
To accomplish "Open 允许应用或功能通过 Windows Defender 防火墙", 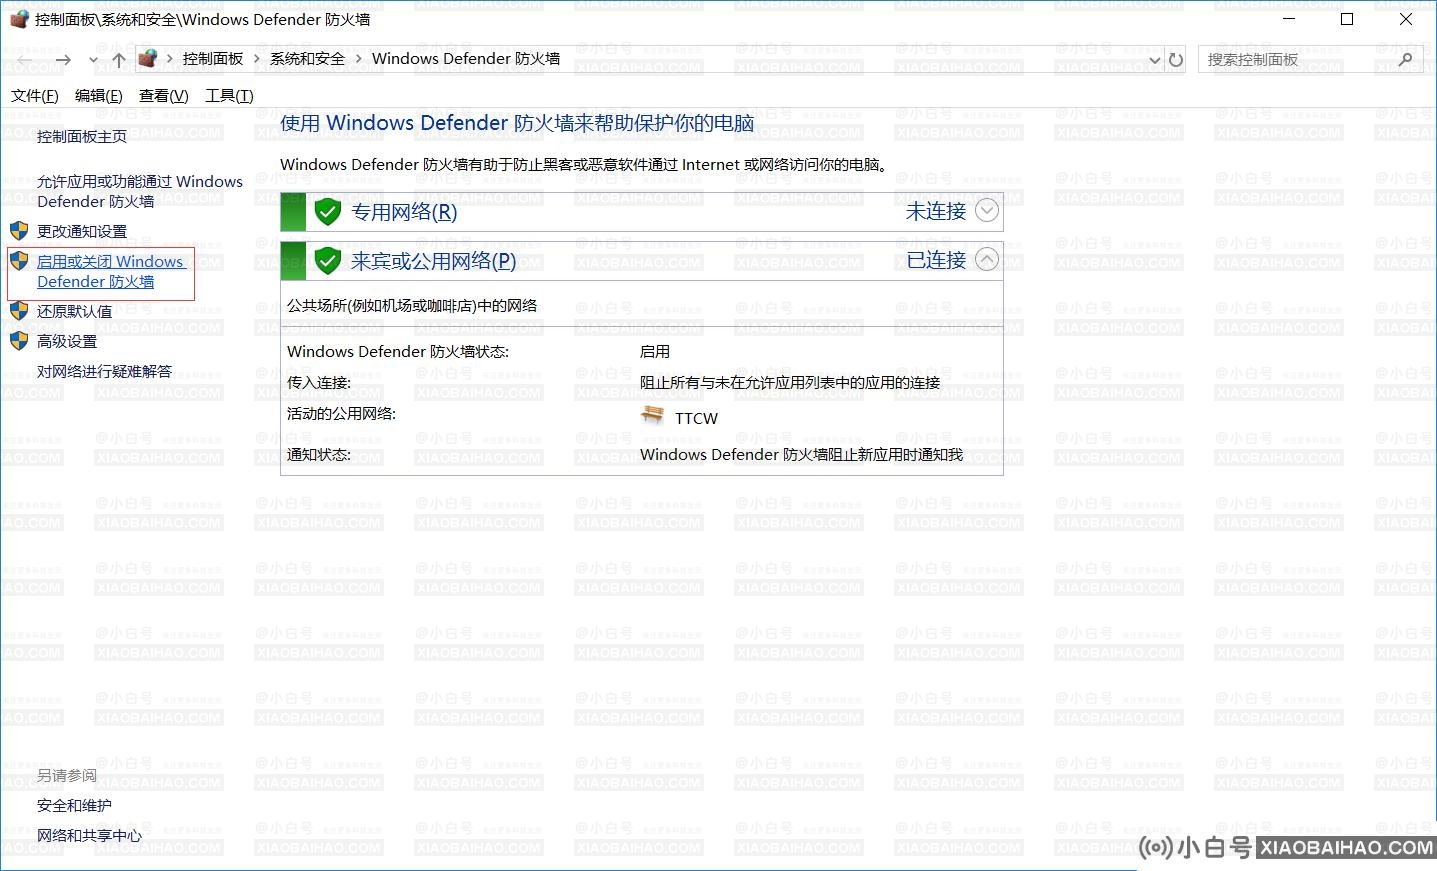I will (x=140, y=191).
